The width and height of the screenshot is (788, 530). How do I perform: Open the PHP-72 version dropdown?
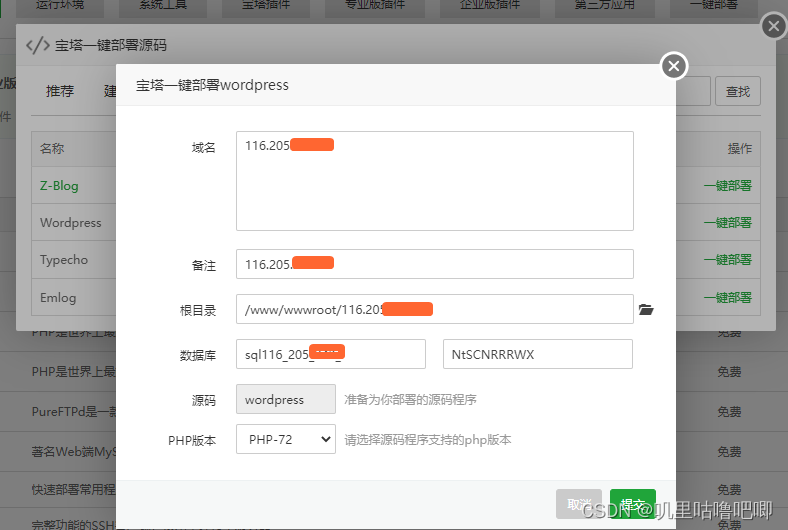click(x=286, y=439)
